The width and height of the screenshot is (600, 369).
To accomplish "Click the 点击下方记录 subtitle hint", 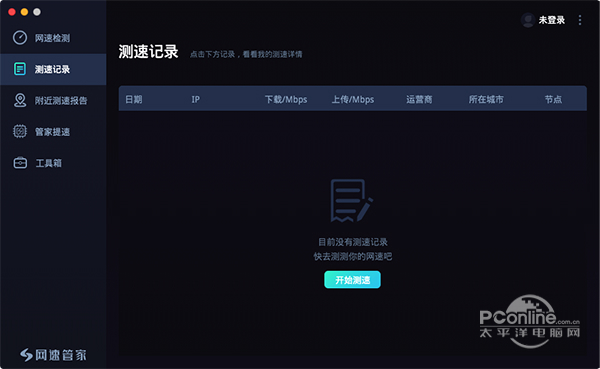I will point(246,54).
